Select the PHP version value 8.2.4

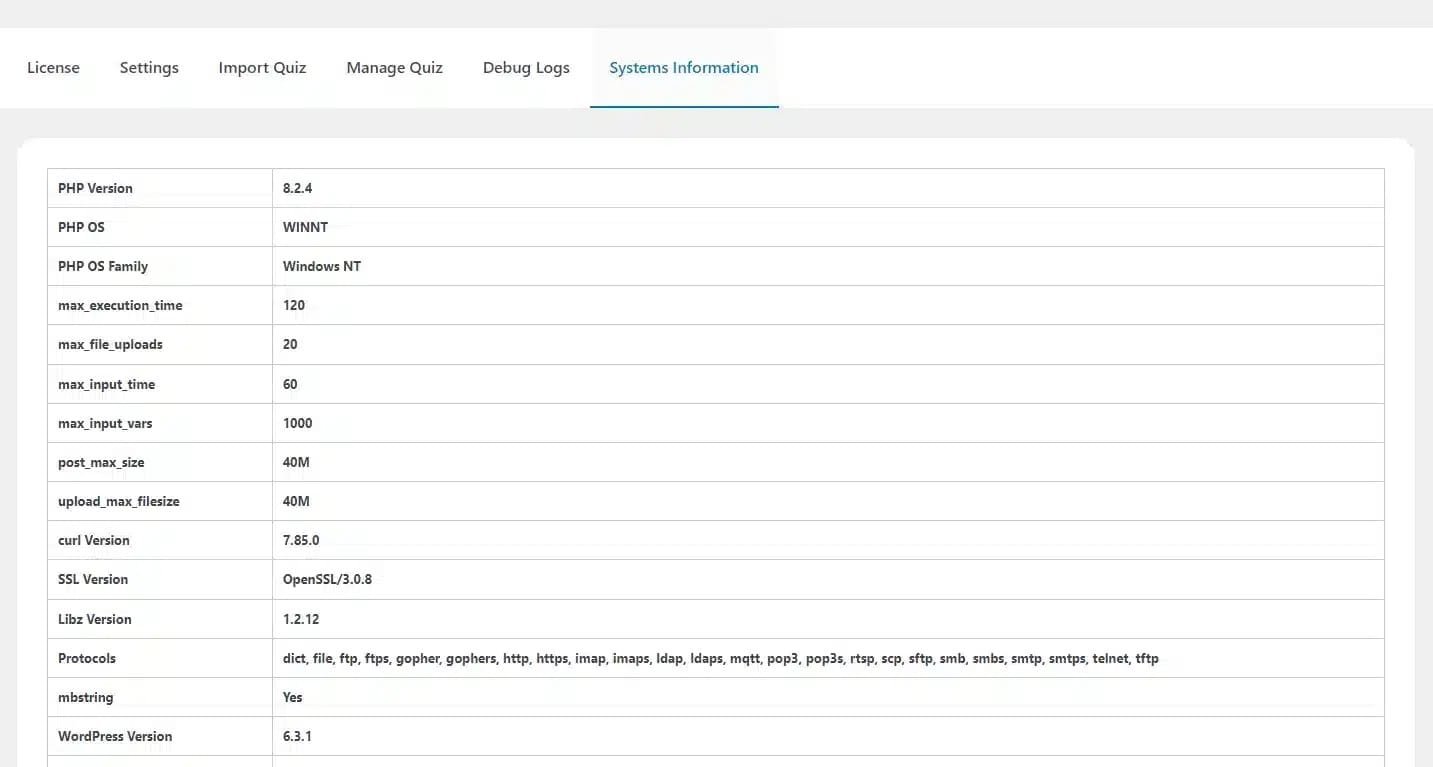(x=298, y=188)
